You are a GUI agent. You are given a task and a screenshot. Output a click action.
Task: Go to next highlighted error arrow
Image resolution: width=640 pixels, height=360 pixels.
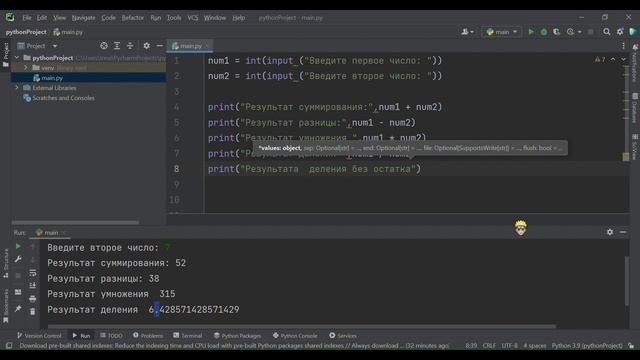click(623, 60)
